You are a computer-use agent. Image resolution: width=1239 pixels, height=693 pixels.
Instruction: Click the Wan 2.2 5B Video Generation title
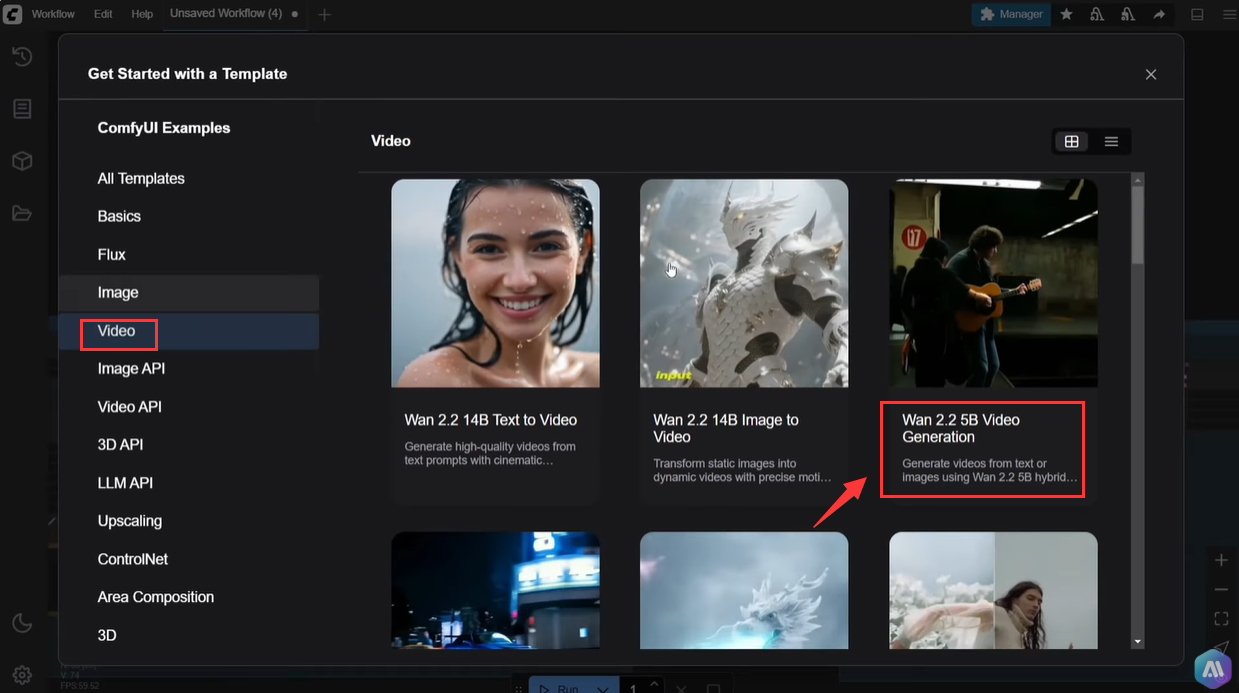pos(961,428)
